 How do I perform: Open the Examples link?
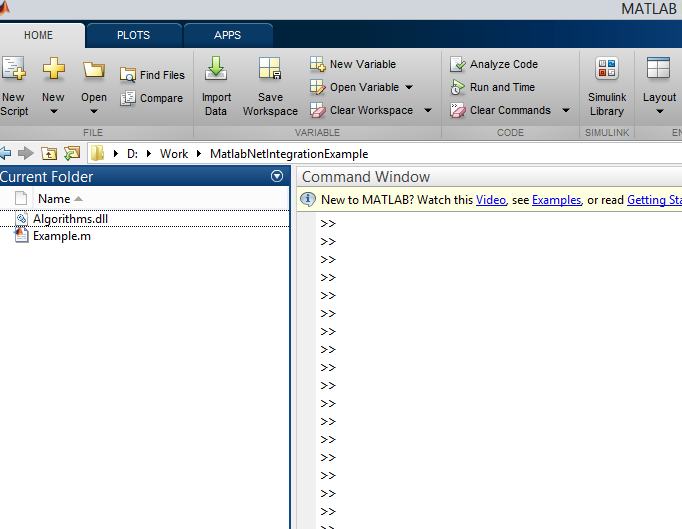click(x=556, y=200)
